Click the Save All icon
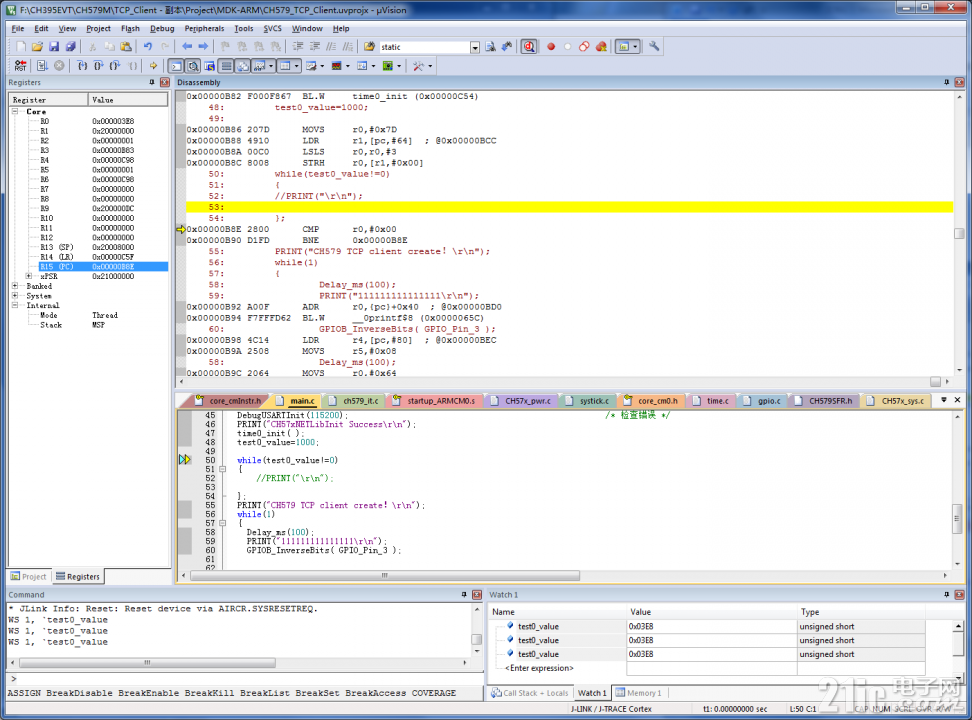Viewport: 972px width, 720px height. point(71,47)
